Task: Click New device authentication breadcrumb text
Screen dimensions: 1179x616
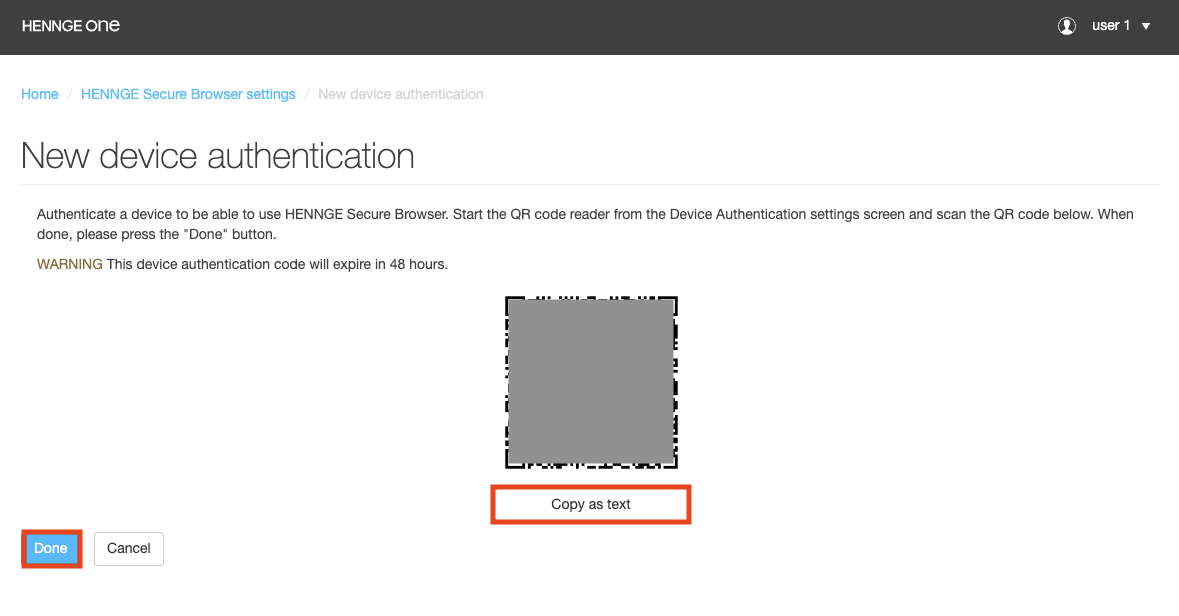Action: (401, 94)
